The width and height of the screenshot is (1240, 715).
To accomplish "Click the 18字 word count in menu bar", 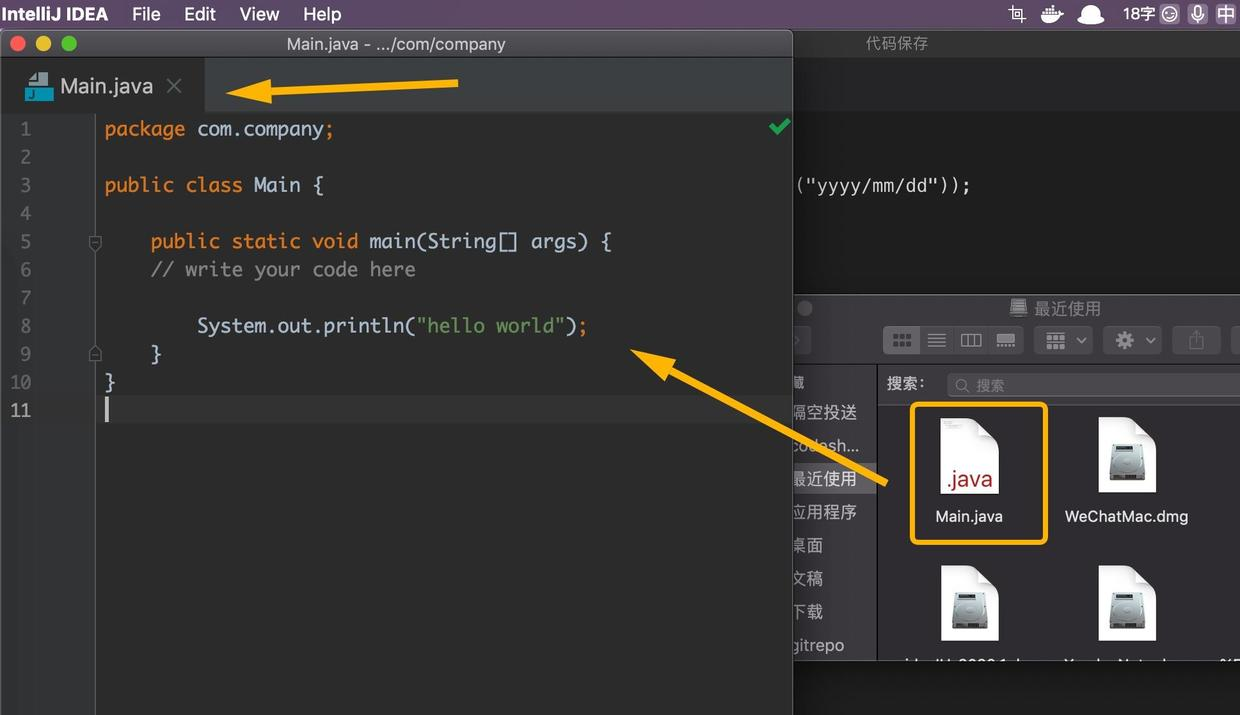I will tap(1138, 14).
